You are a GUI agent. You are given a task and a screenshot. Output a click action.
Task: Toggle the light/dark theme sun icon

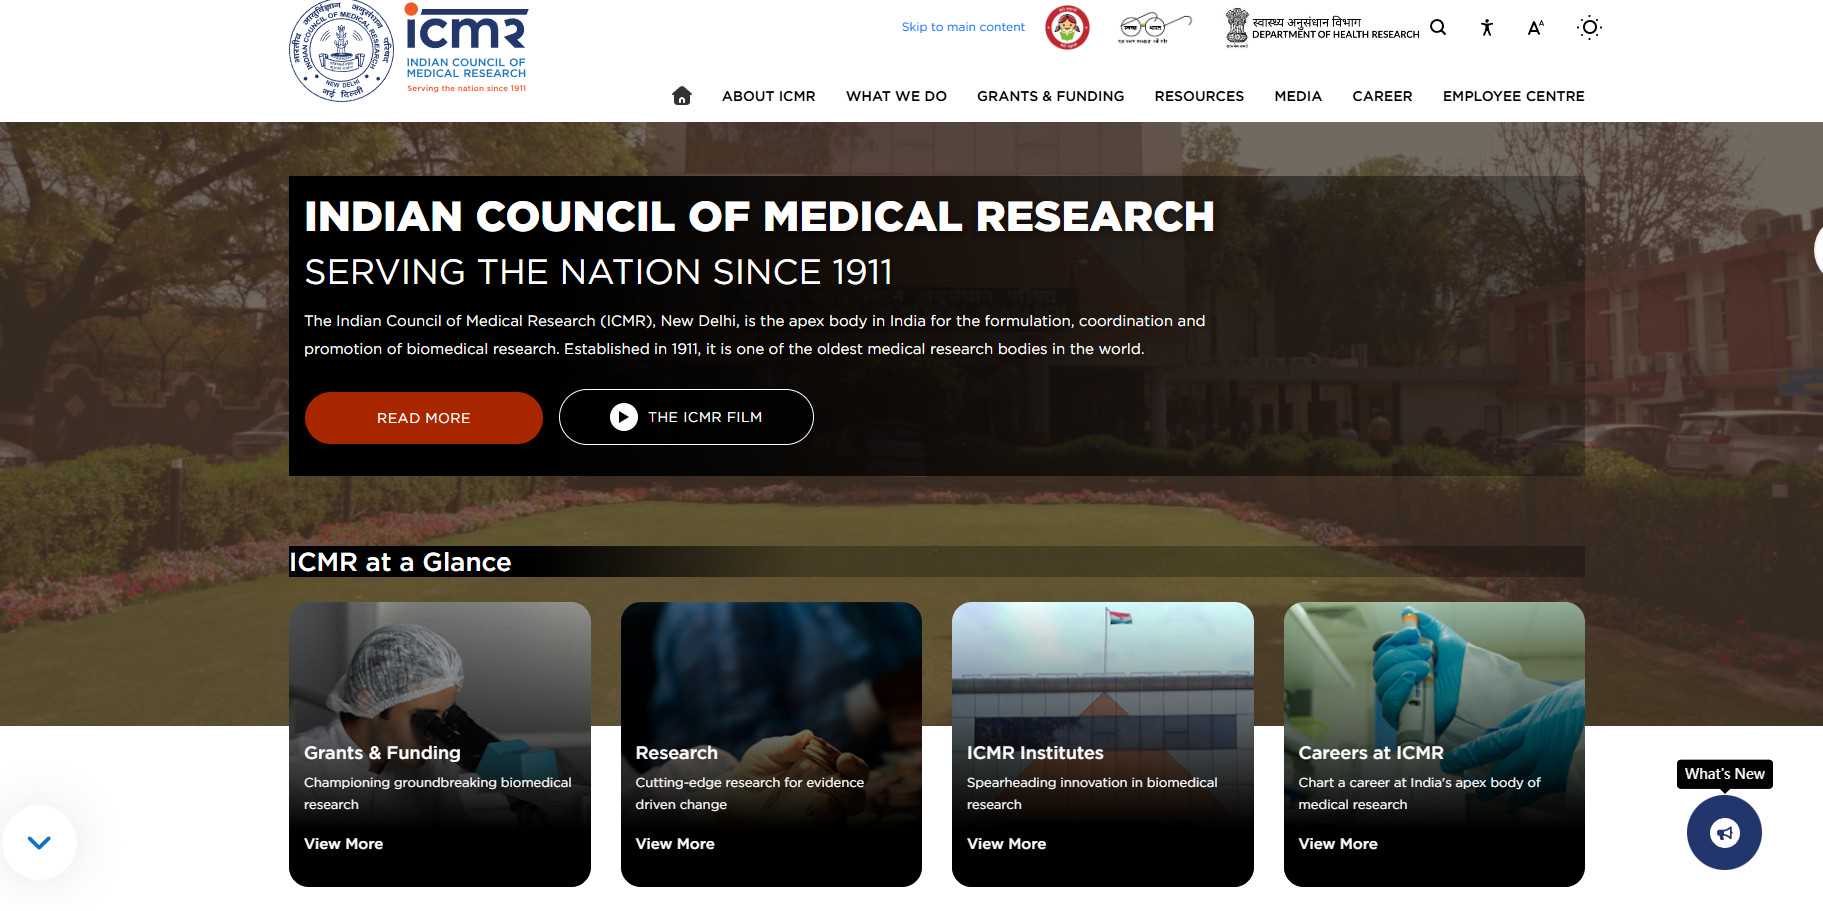[x=1589, y=28]
